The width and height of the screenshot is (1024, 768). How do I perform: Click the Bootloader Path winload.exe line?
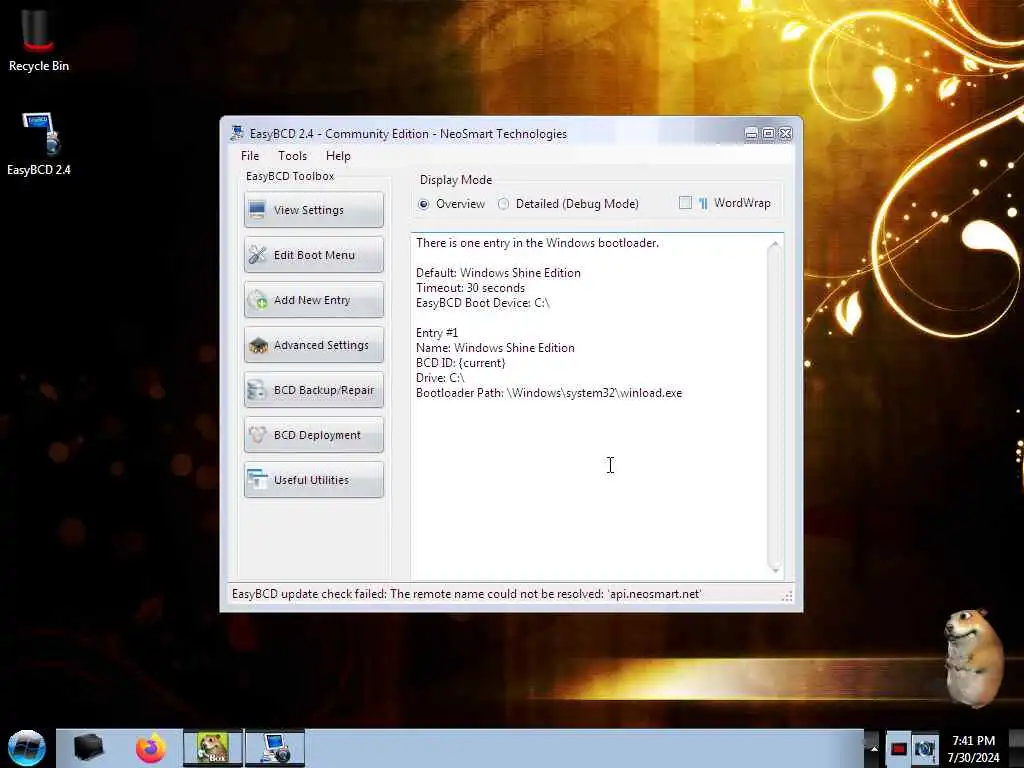coord(549,393)
